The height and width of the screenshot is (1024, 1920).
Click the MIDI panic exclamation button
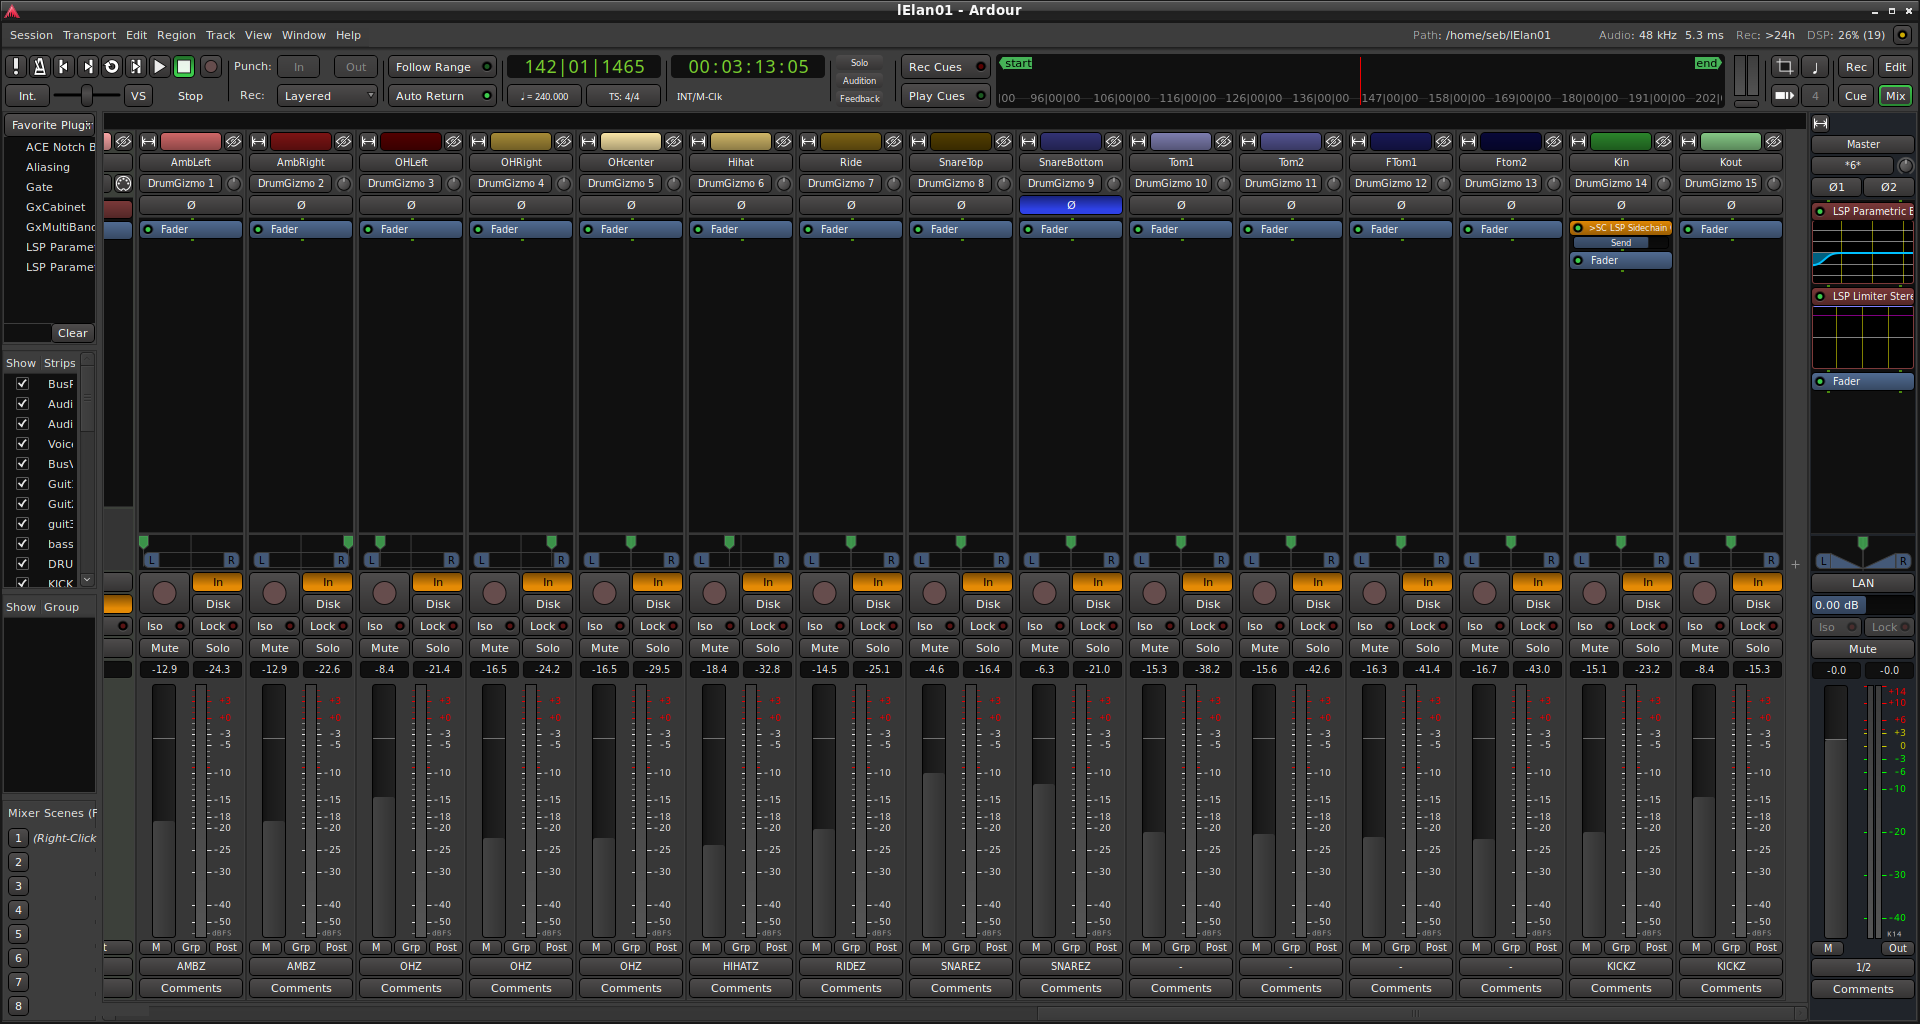coord(16,67)
